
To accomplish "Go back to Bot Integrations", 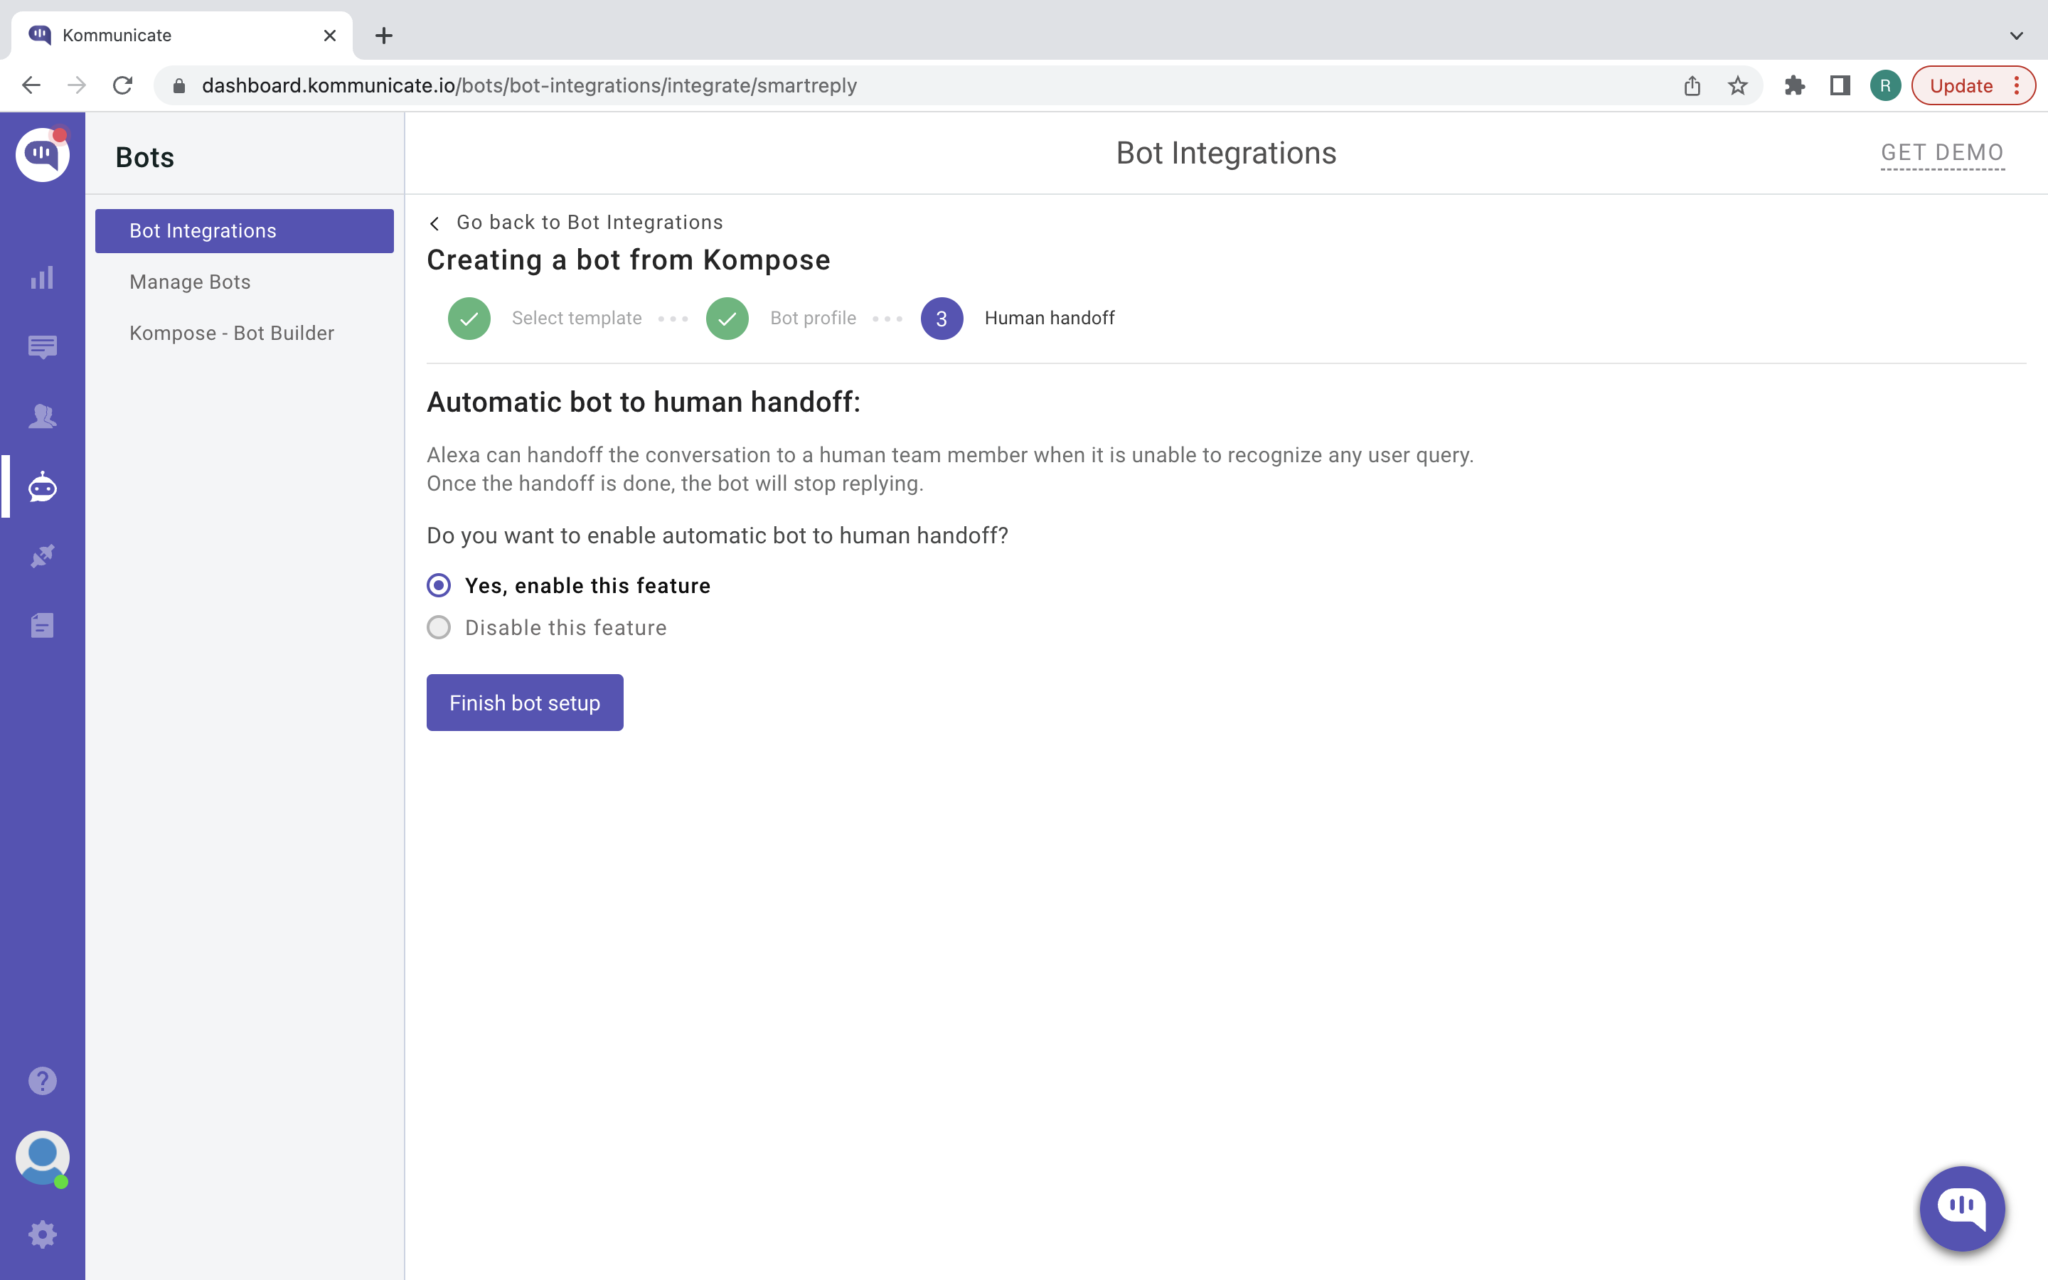I will click(x=589, y=222).
